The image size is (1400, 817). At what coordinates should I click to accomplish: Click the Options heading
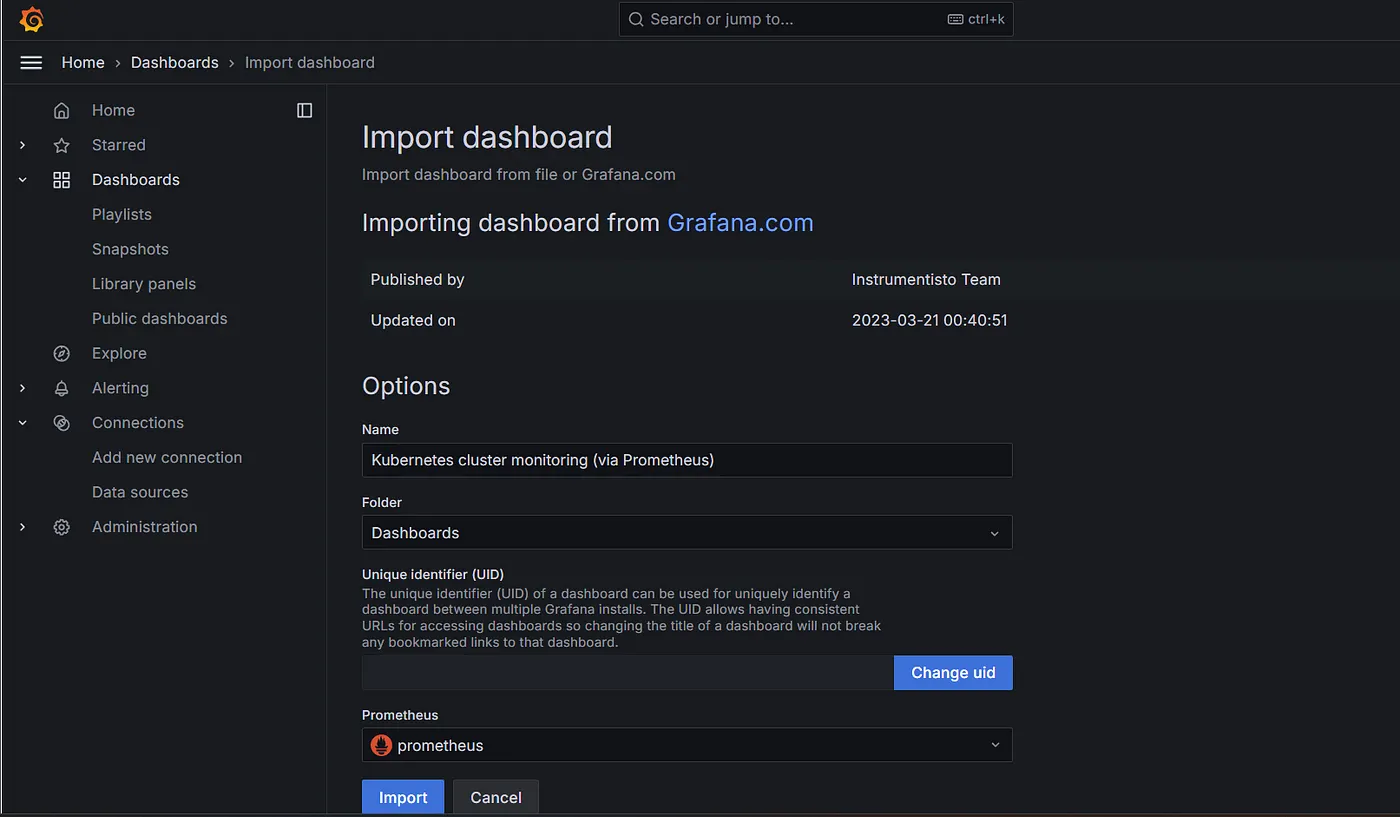coord(406,386)
